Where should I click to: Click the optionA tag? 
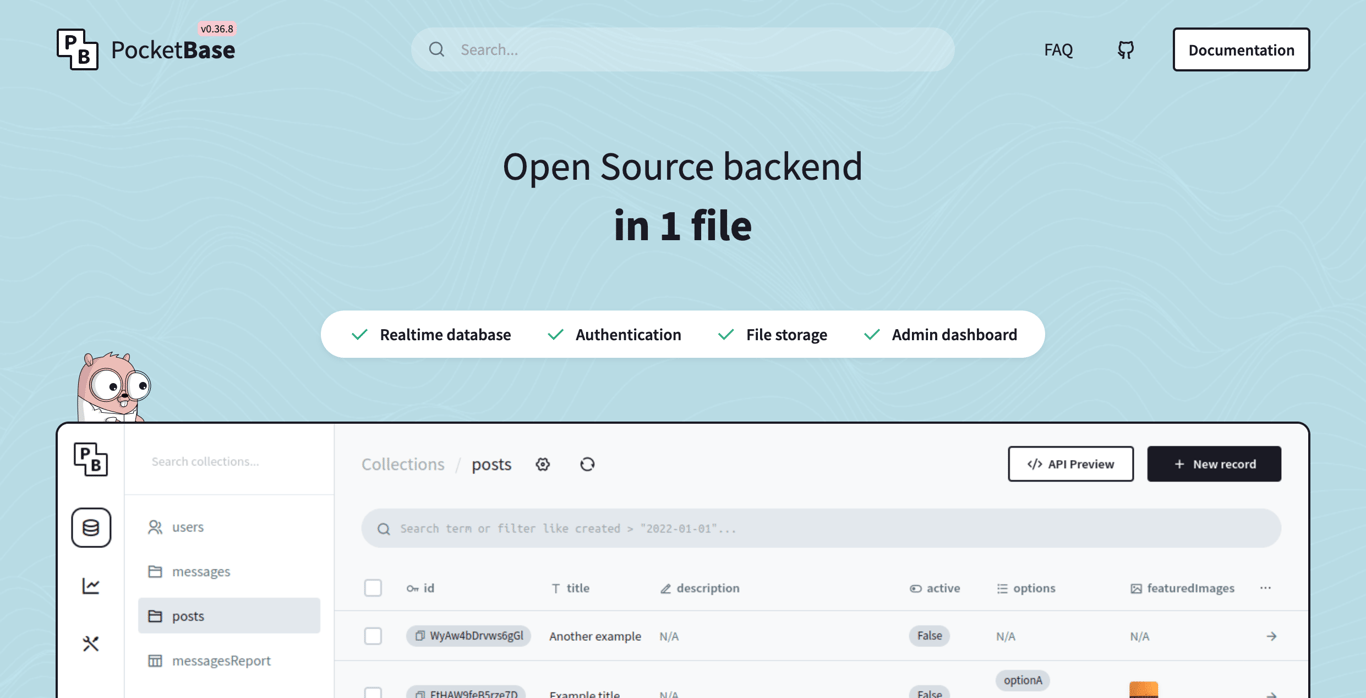click(x=1023, y=680)
